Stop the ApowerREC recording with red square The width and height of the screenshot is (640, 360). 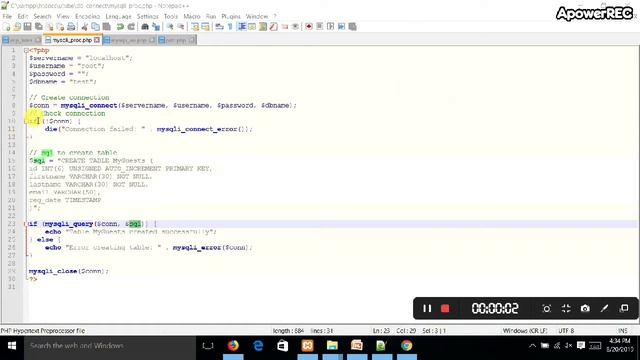[x=445, y=309]
